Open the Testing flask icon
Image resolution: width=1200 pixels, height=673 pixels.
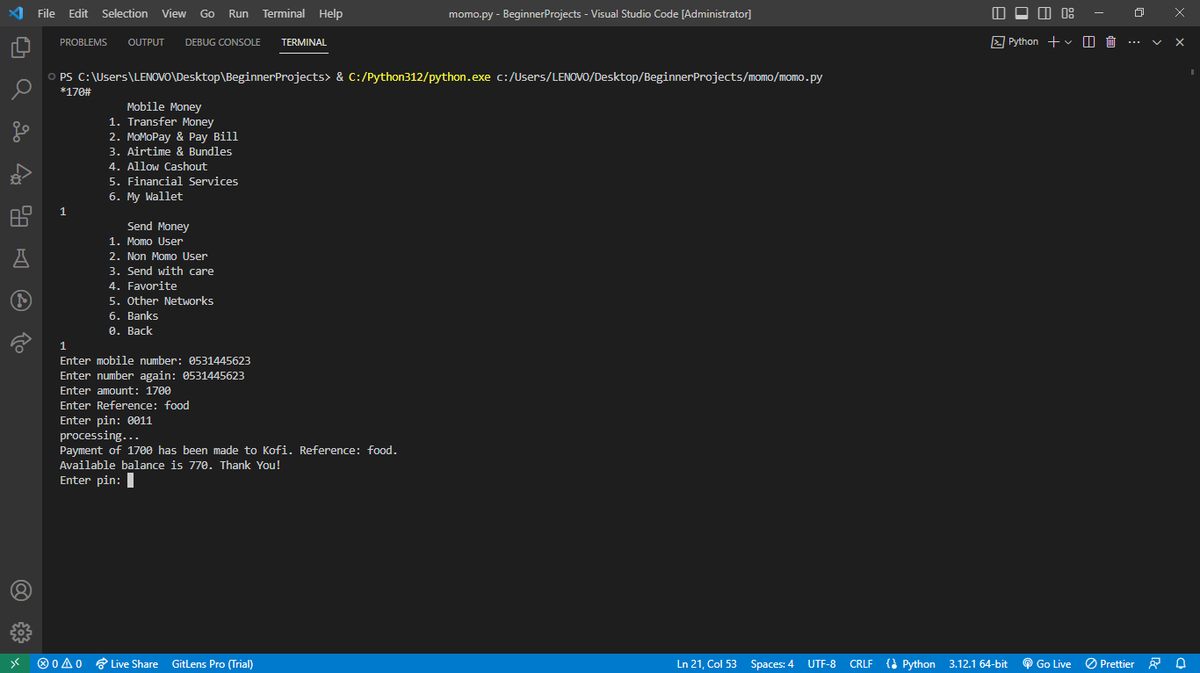(20, 258)
